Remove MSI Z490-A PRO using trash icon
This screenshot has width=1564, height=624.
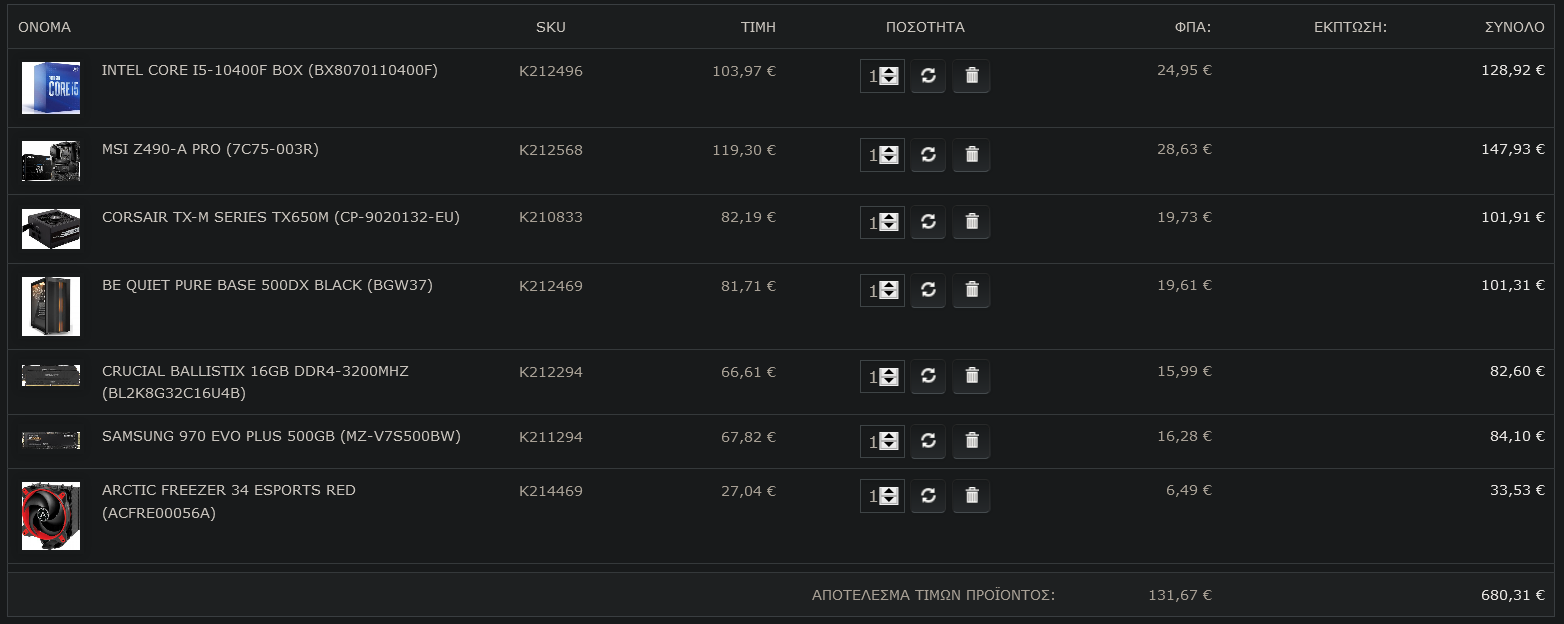[971, 155]
